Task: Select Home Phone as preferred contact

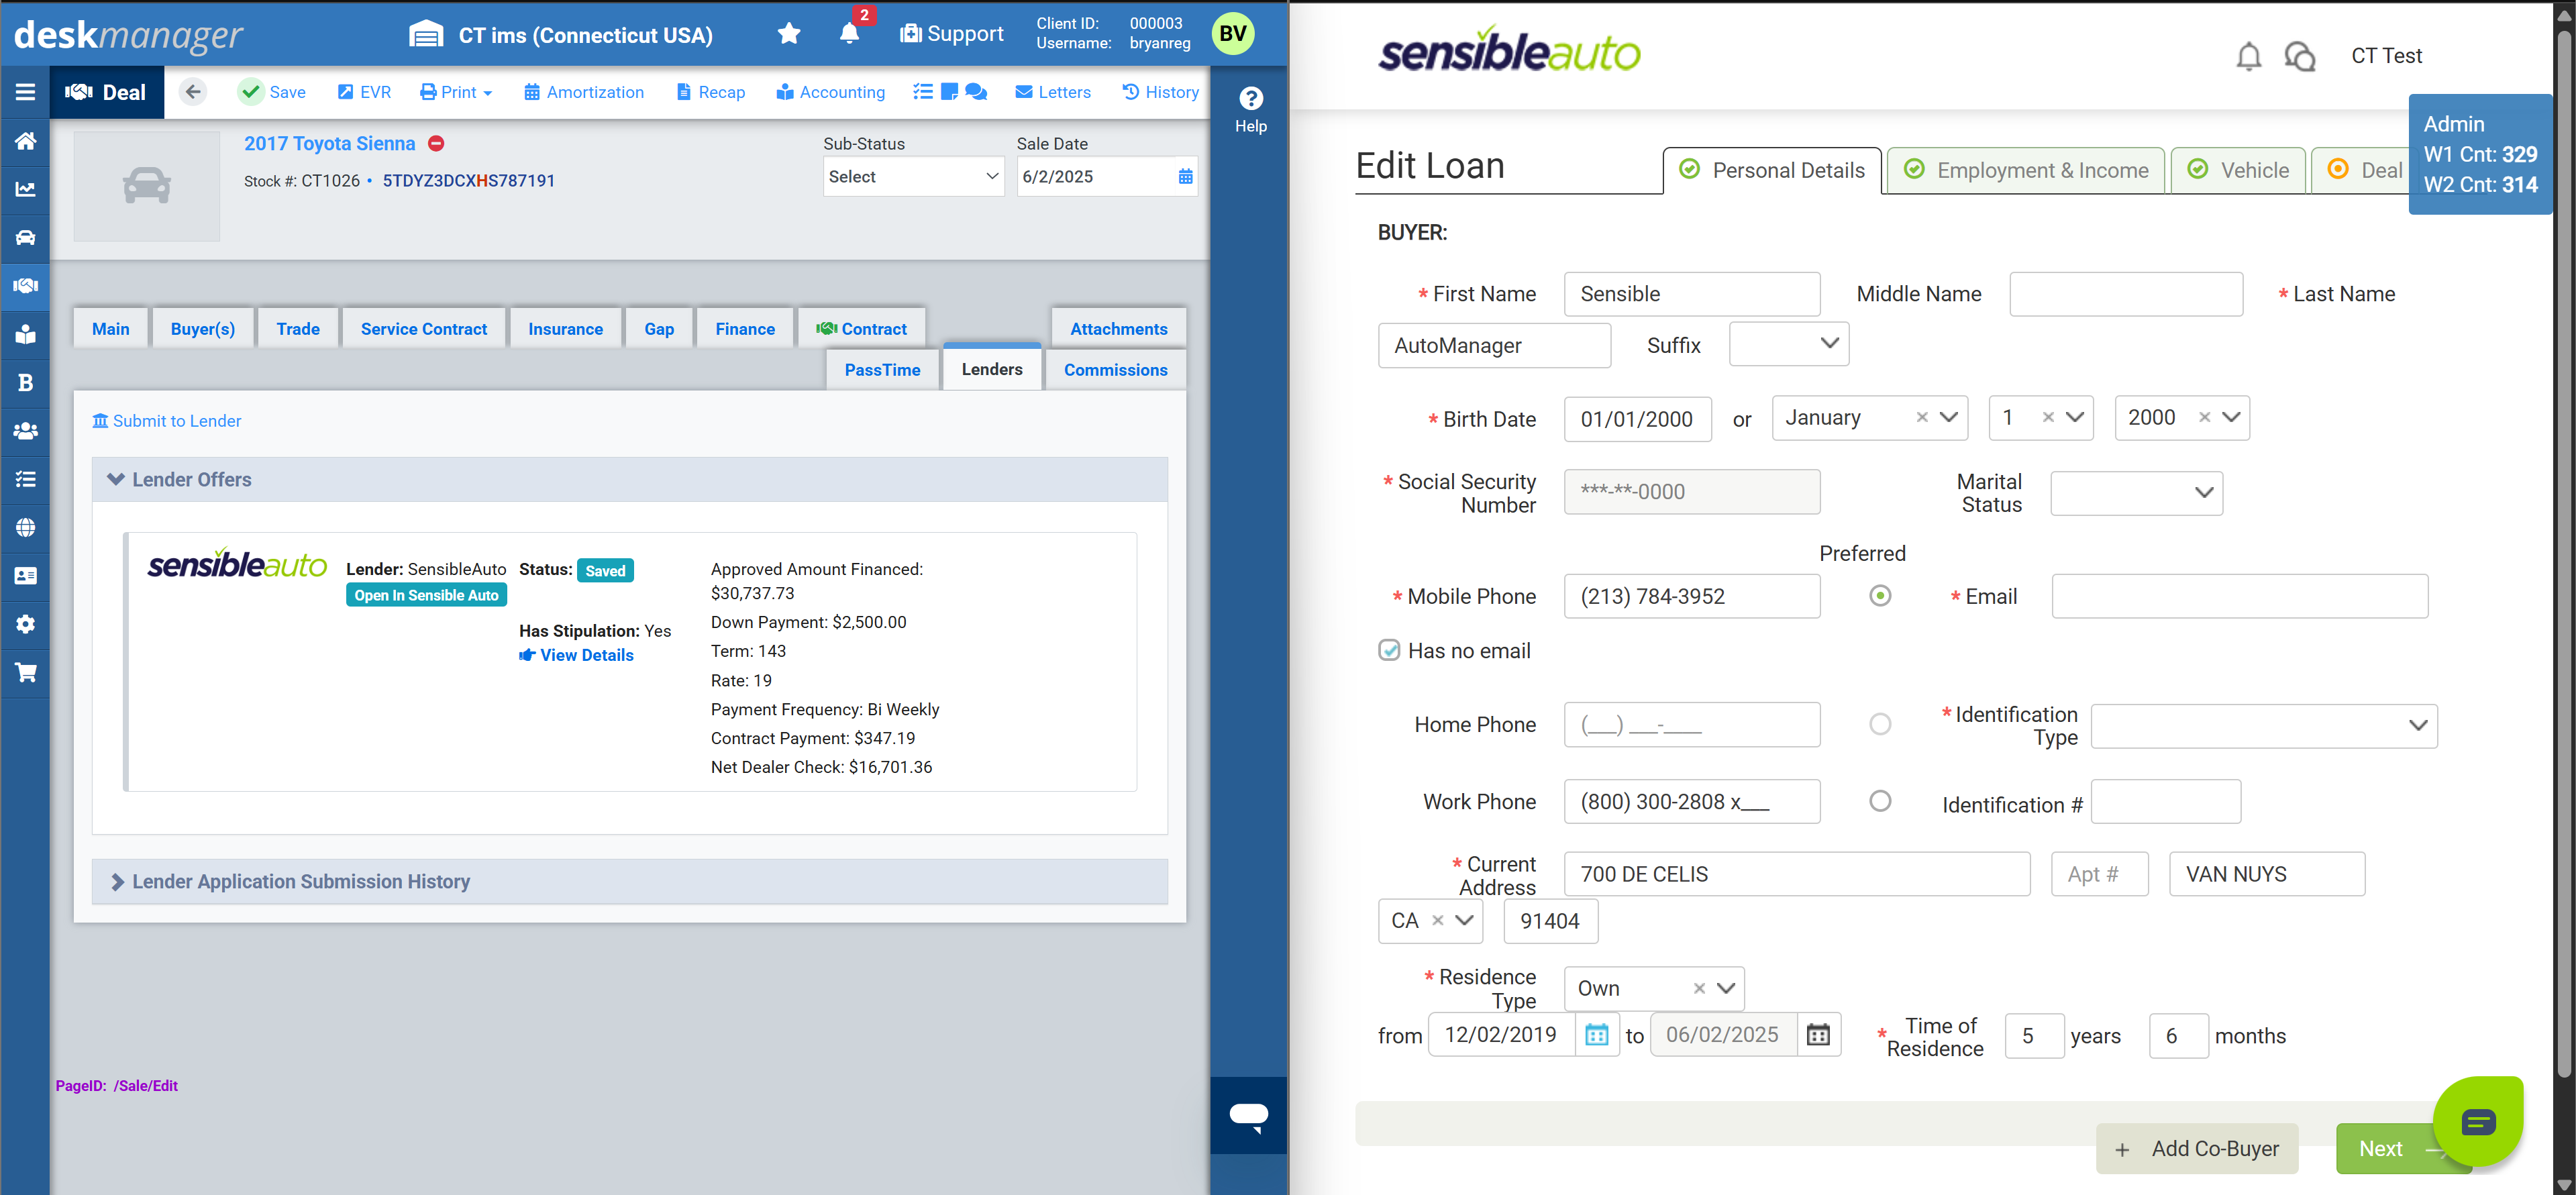Action: click(1880, 724)
